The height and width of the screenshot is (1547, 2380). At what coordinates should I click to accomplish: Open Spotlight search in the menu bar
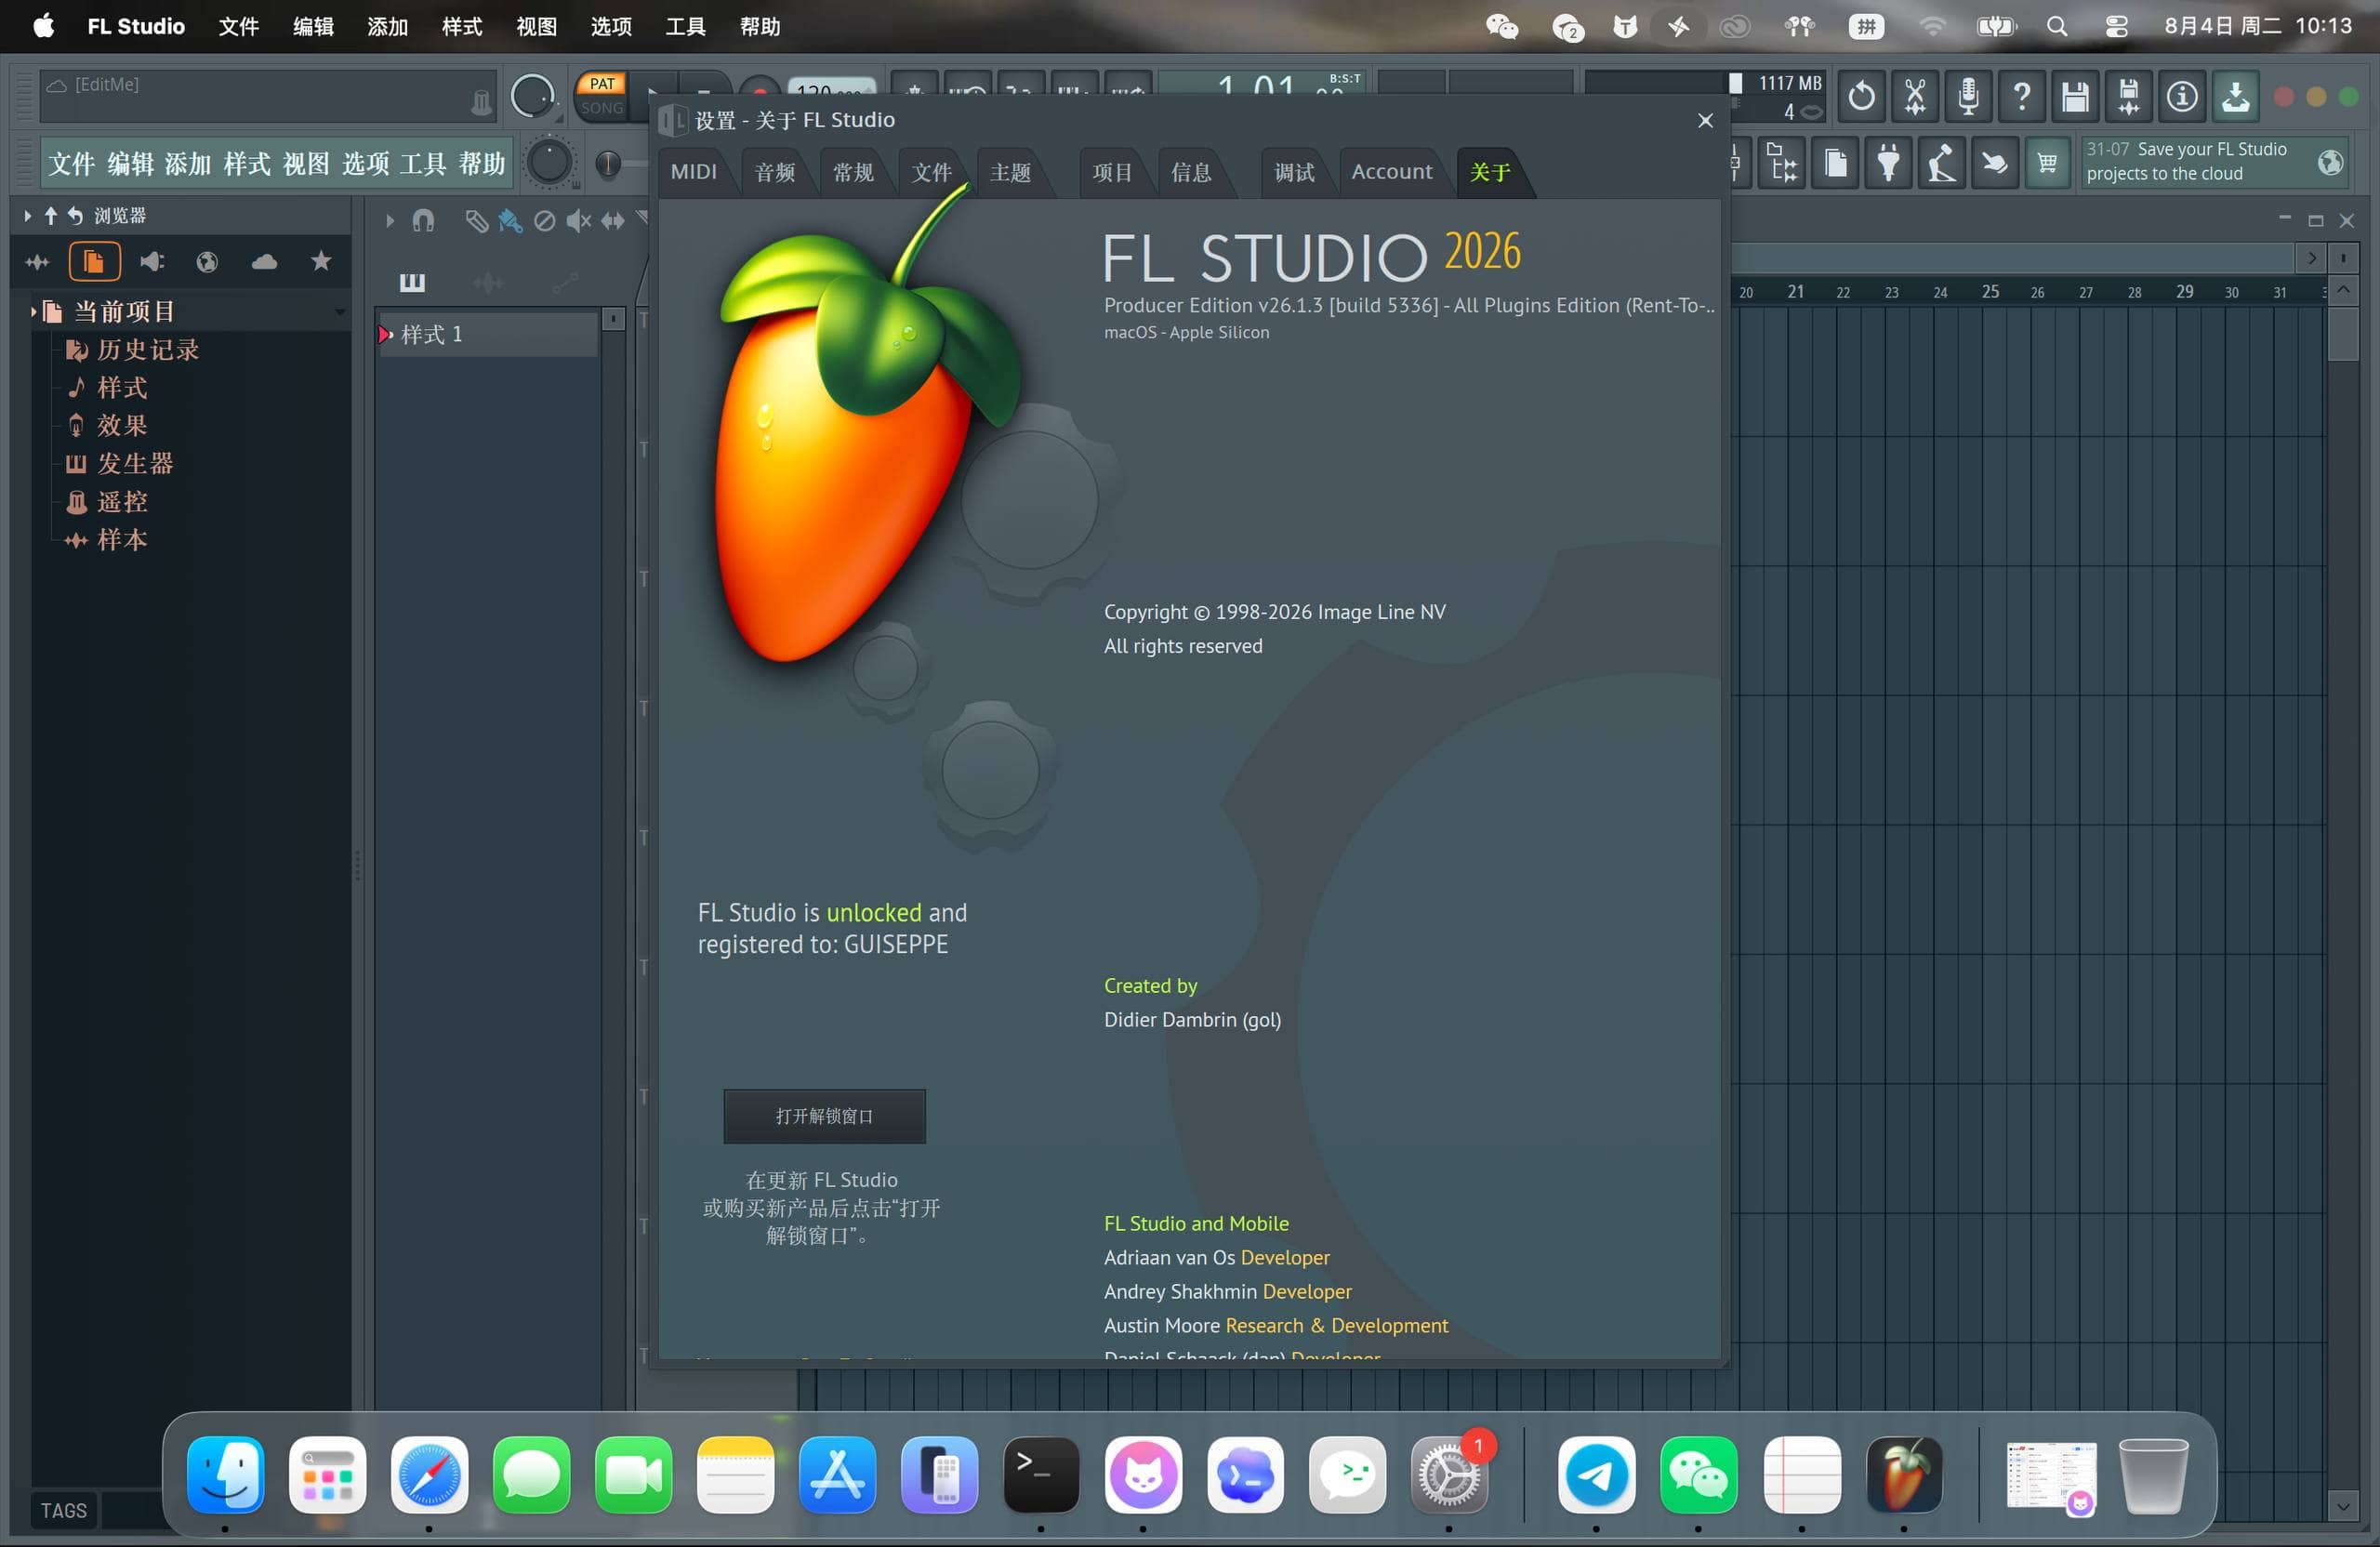click(2057, 26)
